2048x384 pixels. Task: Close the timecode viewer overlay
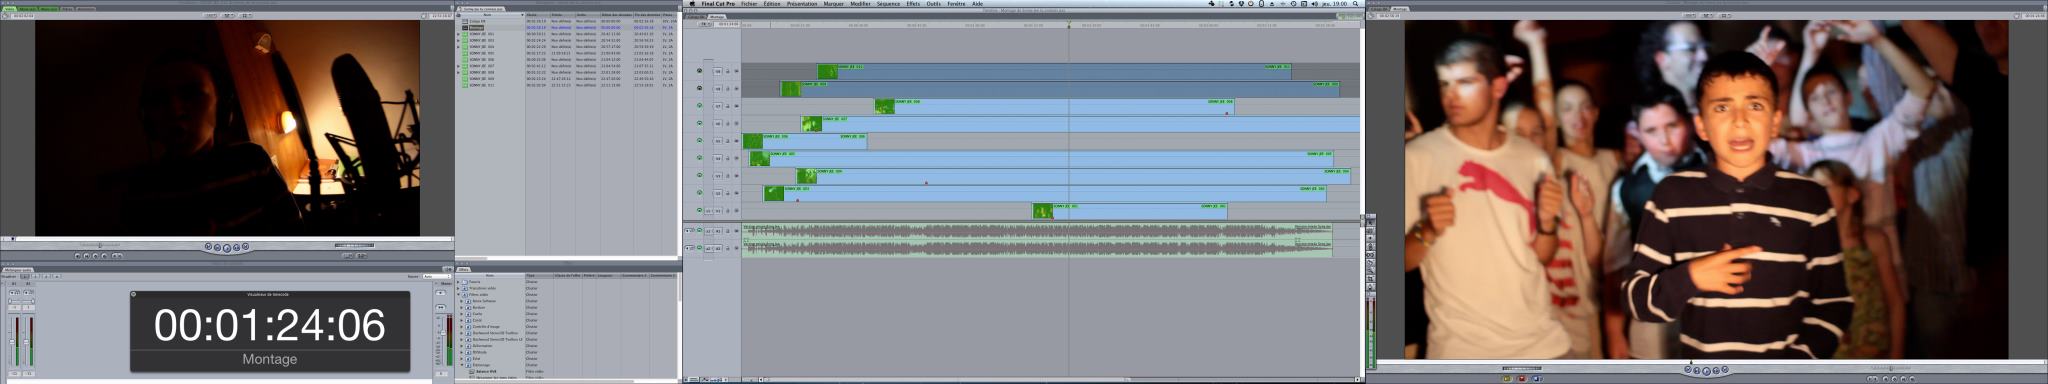click(x=133, y=294)
